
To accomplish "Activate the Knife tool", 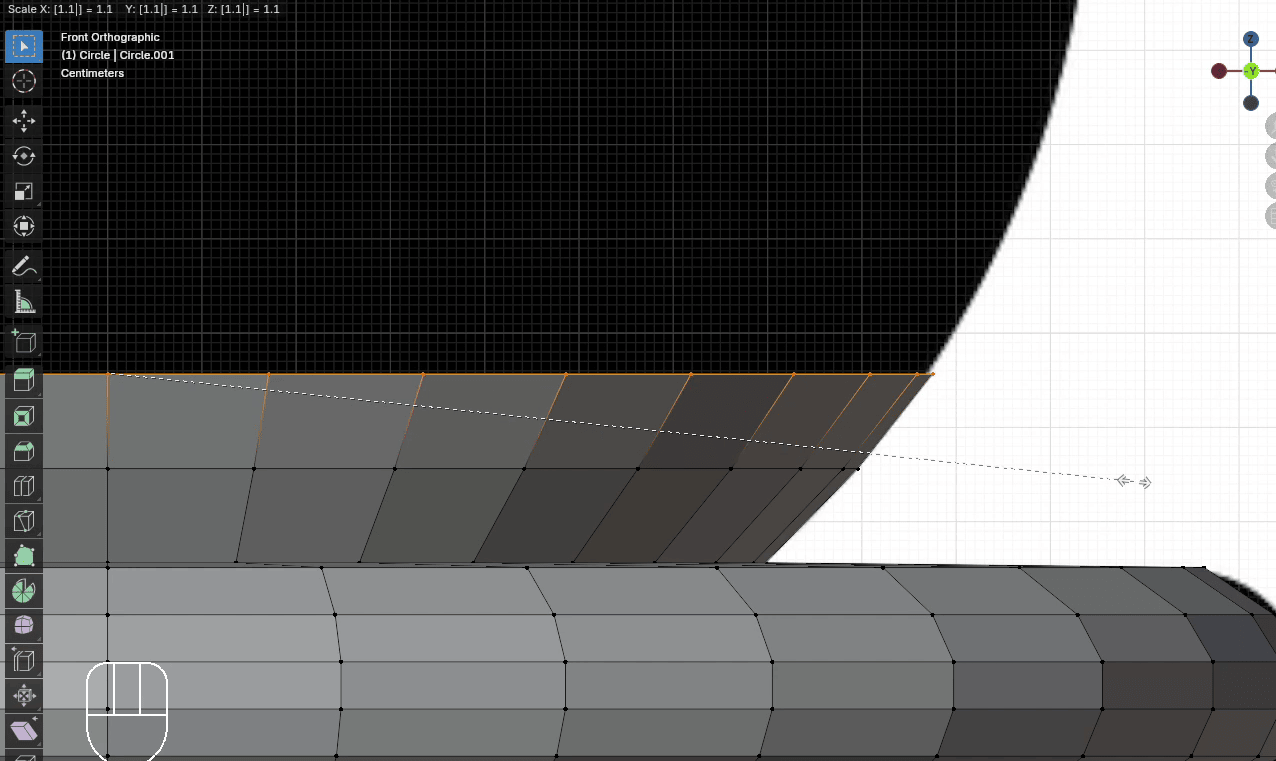I will coord(24,521).
